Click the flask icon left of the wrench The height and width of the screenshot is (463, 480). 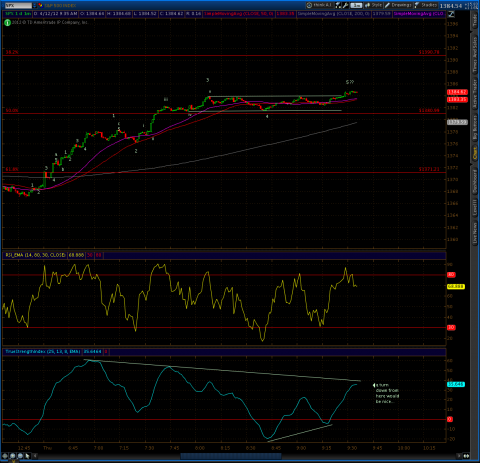coord(338,5)
